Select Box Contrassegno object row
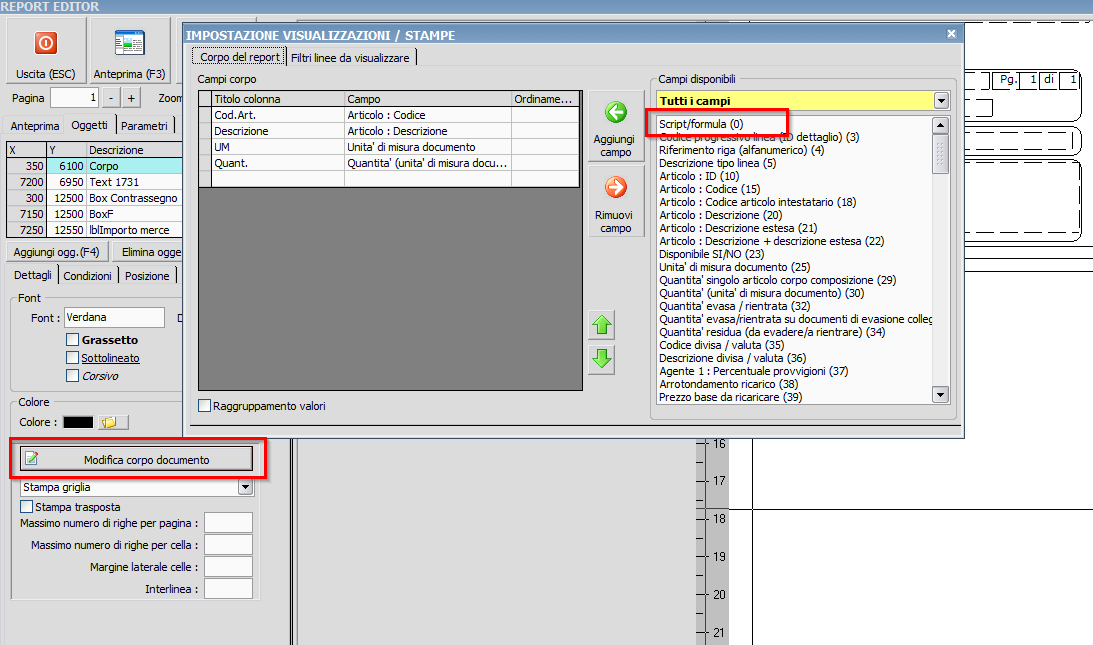 95,198
